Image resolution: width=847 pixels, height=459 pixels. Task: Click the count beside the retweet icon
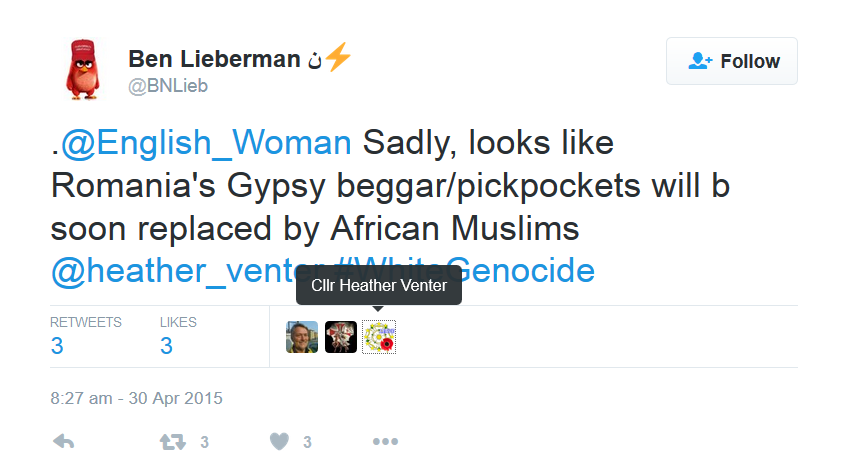[204, 442]
